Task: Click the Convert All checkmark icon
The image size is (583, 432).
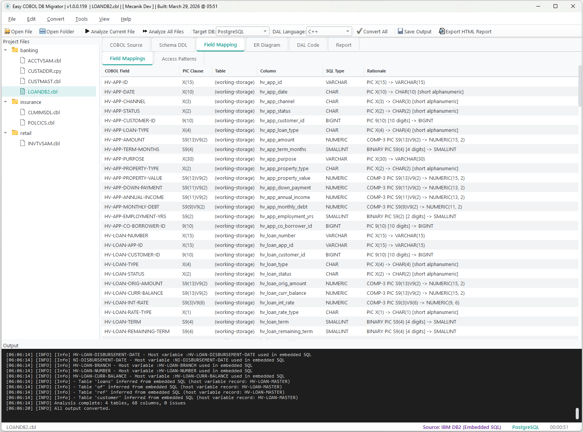Action: [x=359, y=32]
